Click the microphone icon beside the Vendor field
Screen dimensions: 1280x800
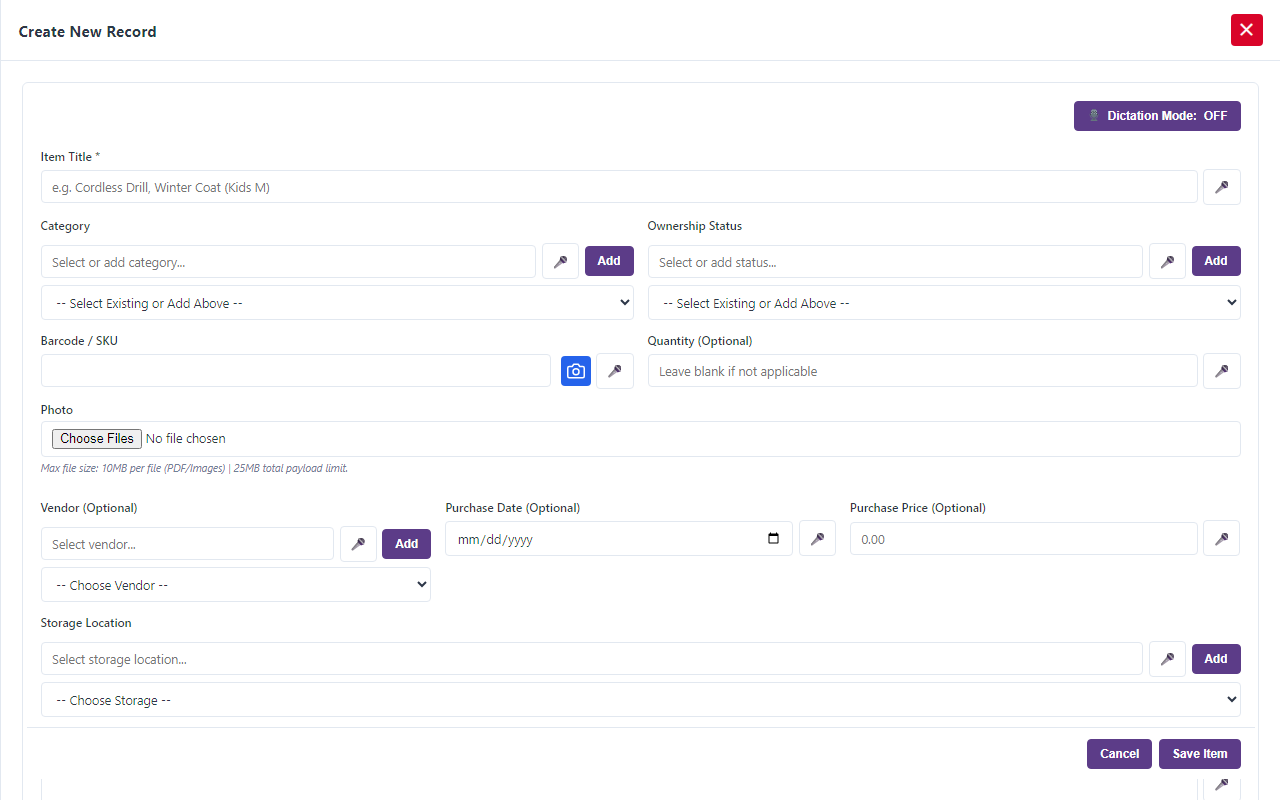[358, 544]
